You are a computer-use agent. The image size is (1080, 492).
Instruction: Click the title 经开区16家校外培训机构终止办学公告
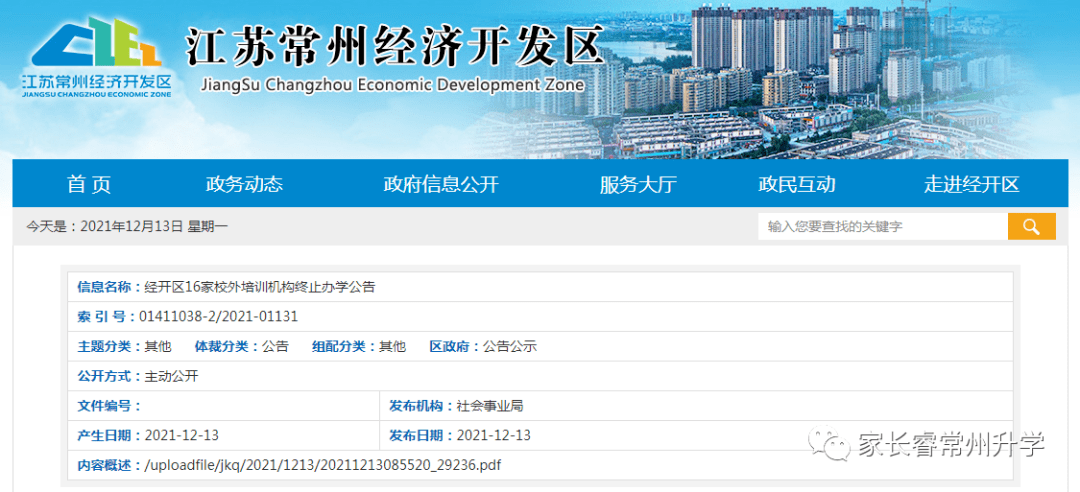pos(260,287)
